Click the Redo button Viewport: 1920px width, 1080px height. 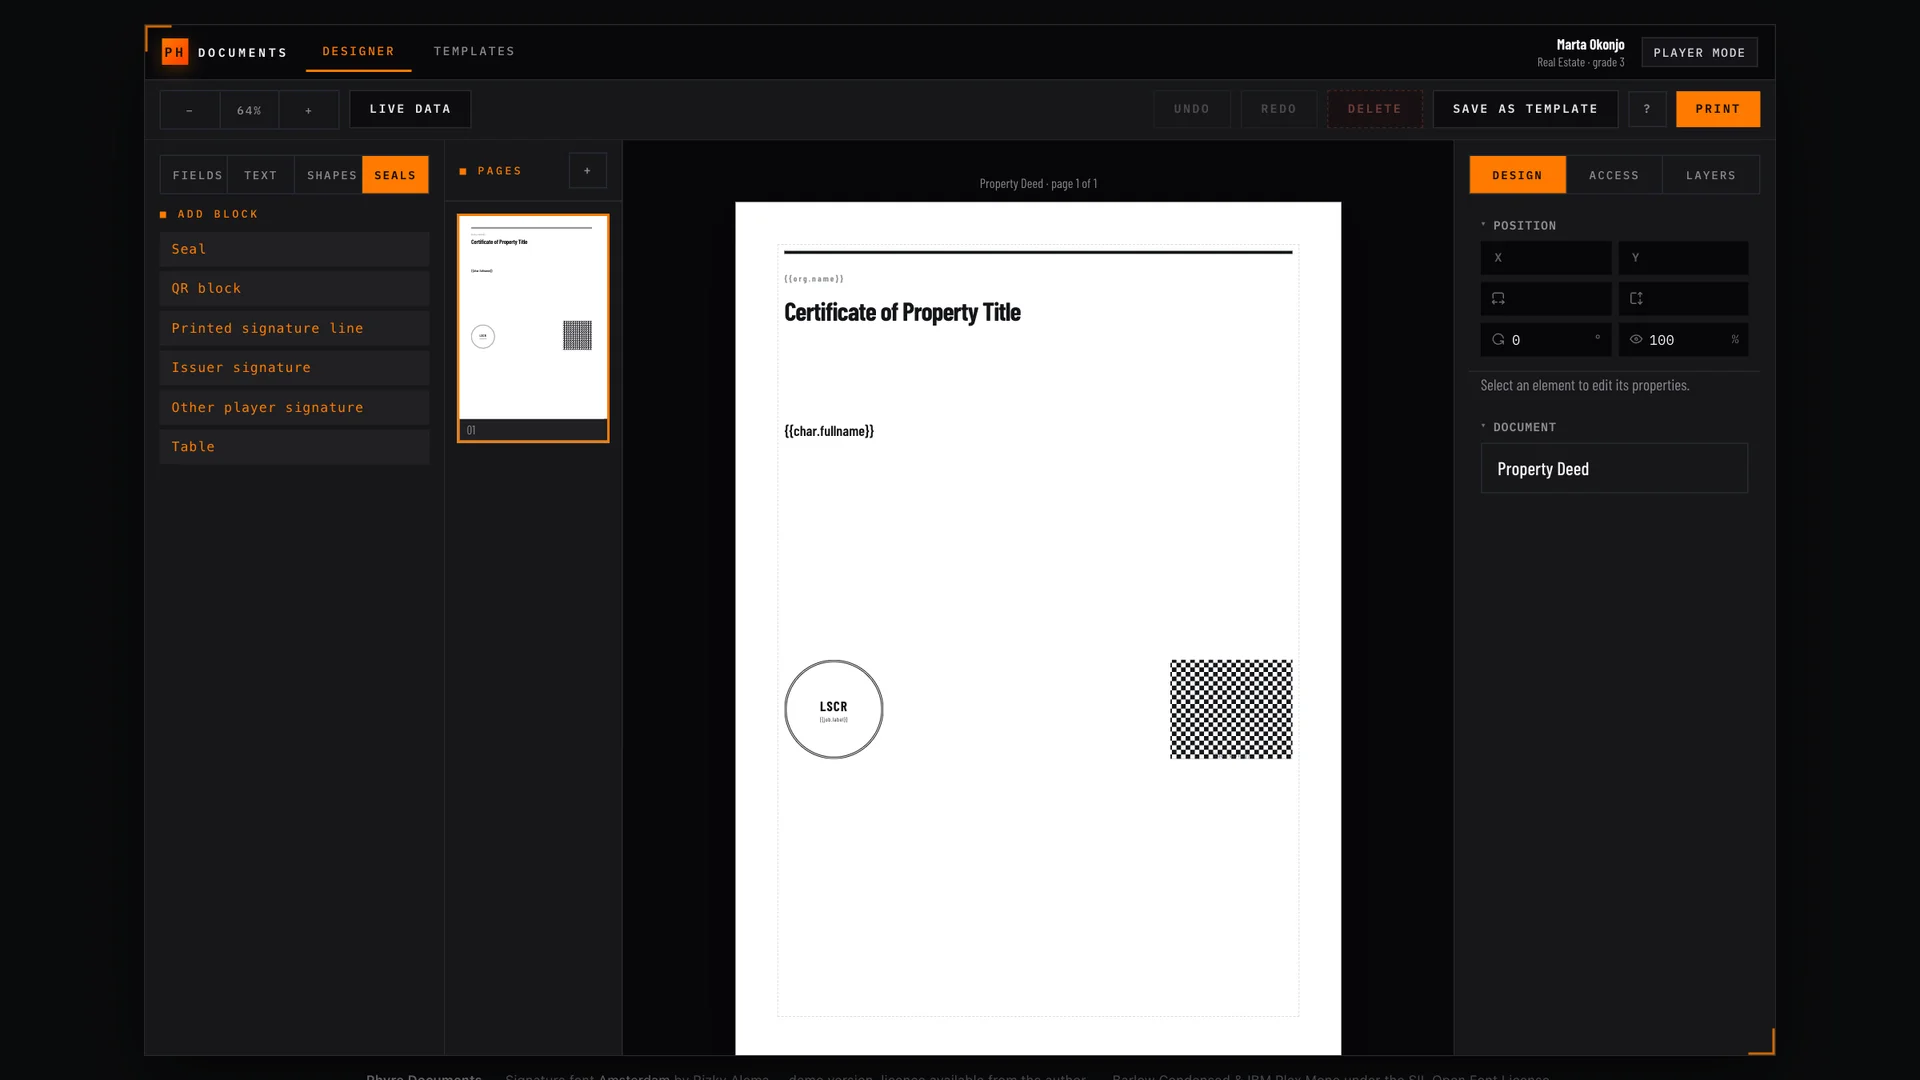[1278, 109]
